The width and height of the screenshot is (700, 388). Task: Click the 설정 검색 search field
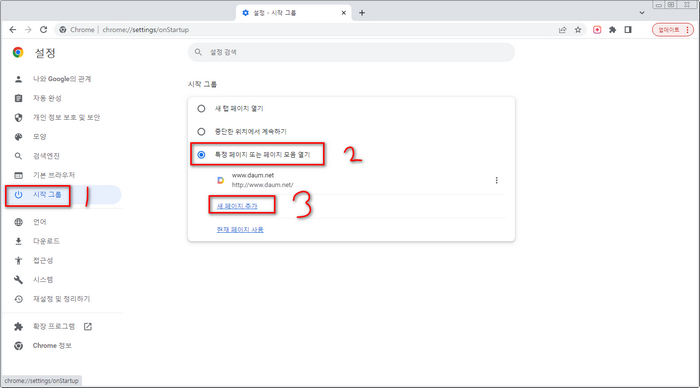(351, 52)
